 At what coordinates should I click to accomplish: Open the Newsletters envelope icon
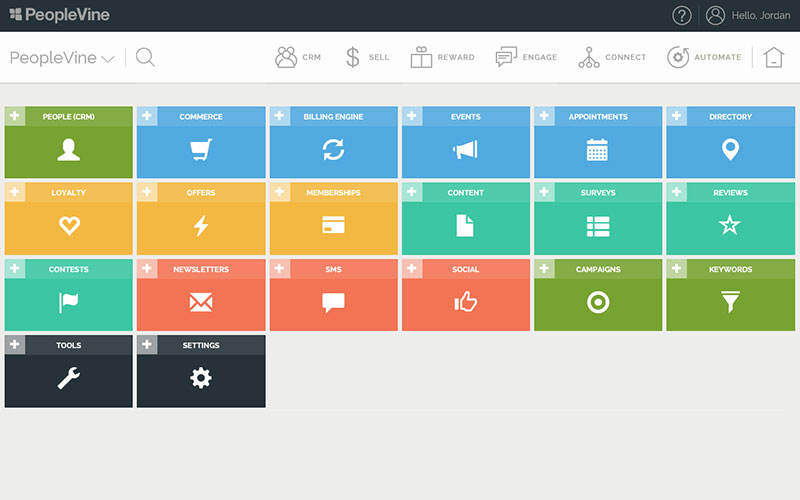point(201,303)
